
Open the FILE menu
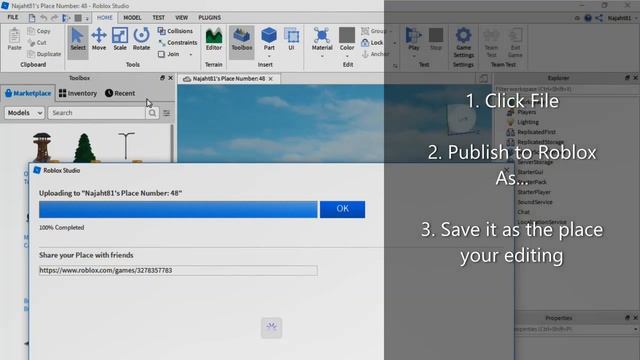13,17
